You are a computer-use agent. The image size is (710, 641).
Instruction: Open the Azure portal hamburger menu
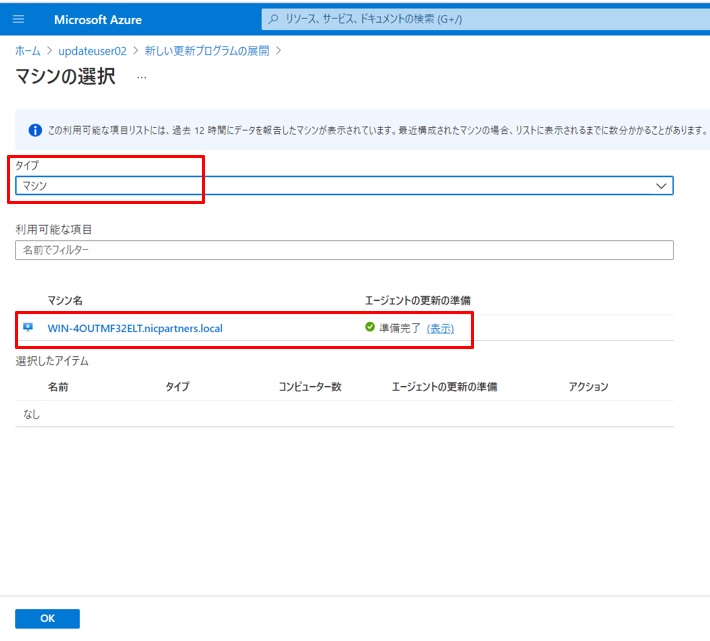[x=20, y=19]
